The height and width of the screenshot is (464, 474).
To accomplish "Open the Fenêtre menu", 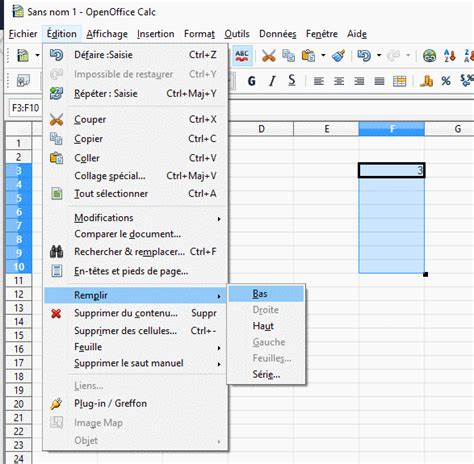I will point(322,34).
